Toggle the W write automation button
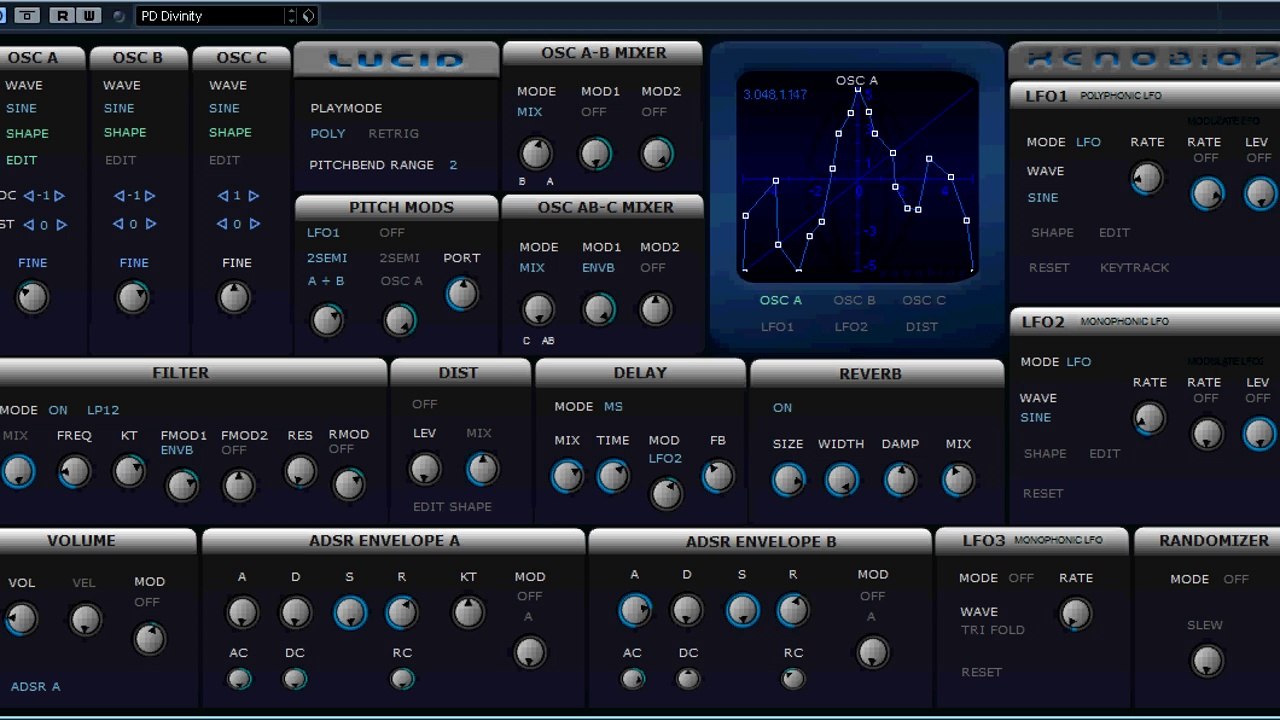This screenshot has width=1280, height=720. [89, 16]
